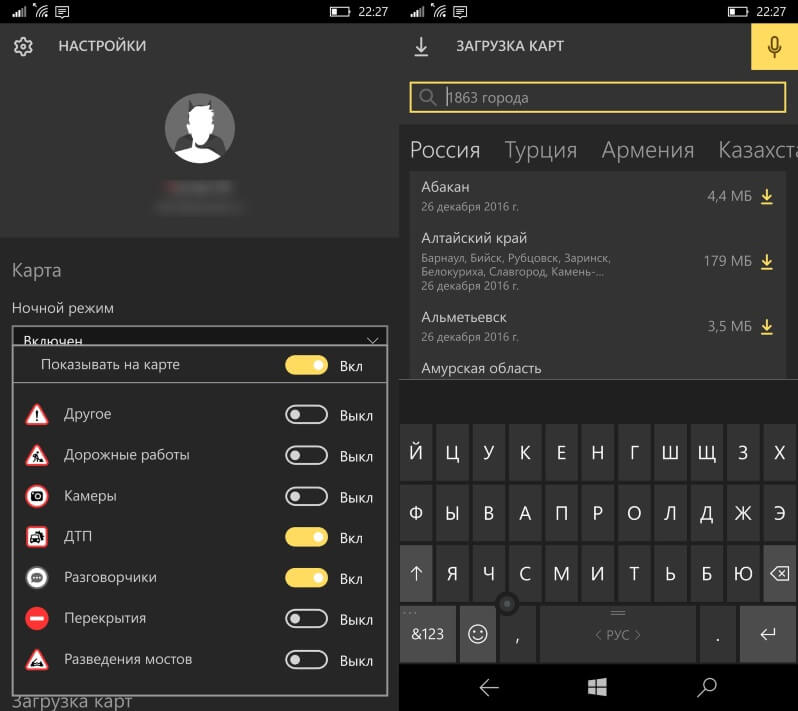Switch to the Турция tab
The width and height of the screenshot is (798, 711).
(540, 150)
